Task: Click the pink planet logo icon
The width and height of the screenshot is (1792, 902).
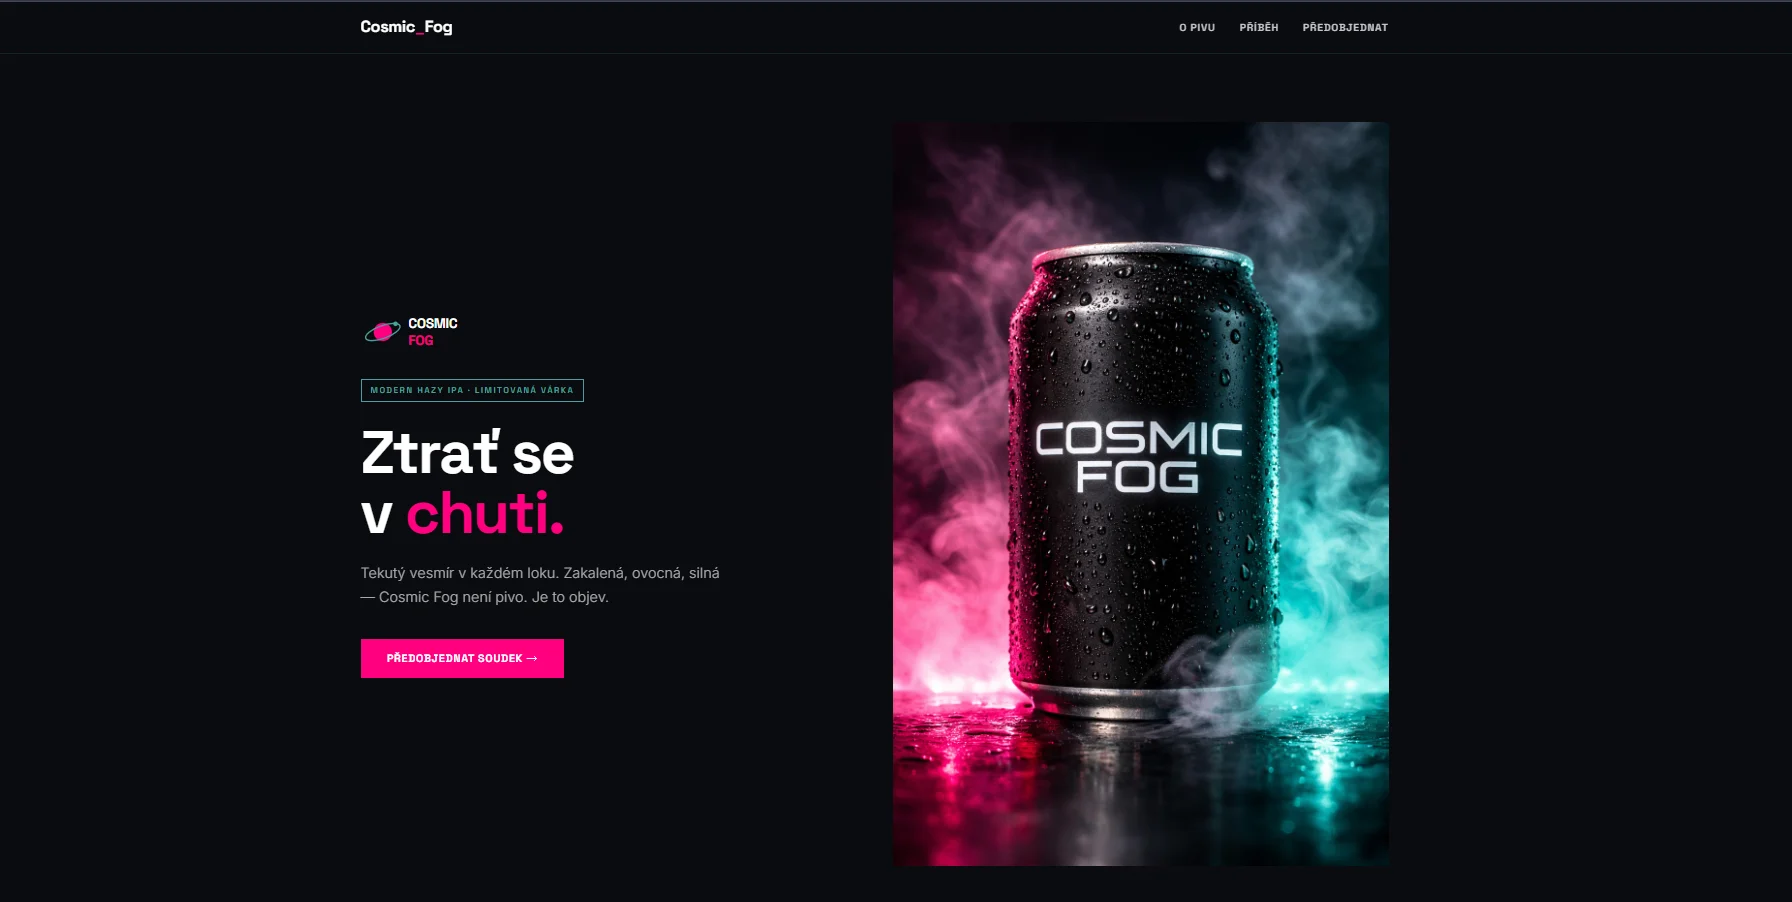Action: [x=382, y=332]
